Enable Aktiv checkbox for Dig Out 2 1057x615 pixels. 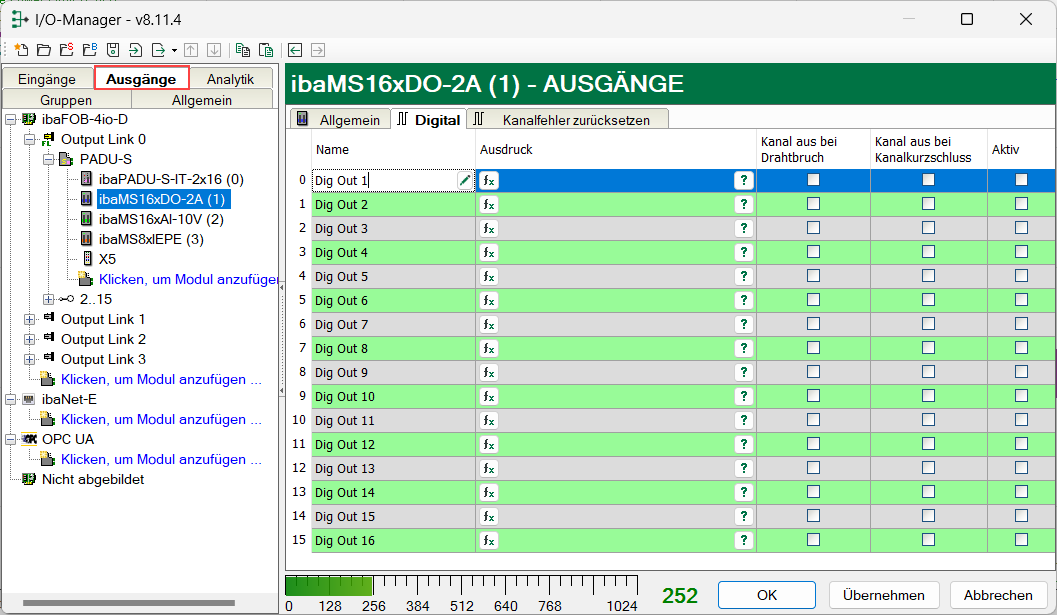[x=1021, y=204]
